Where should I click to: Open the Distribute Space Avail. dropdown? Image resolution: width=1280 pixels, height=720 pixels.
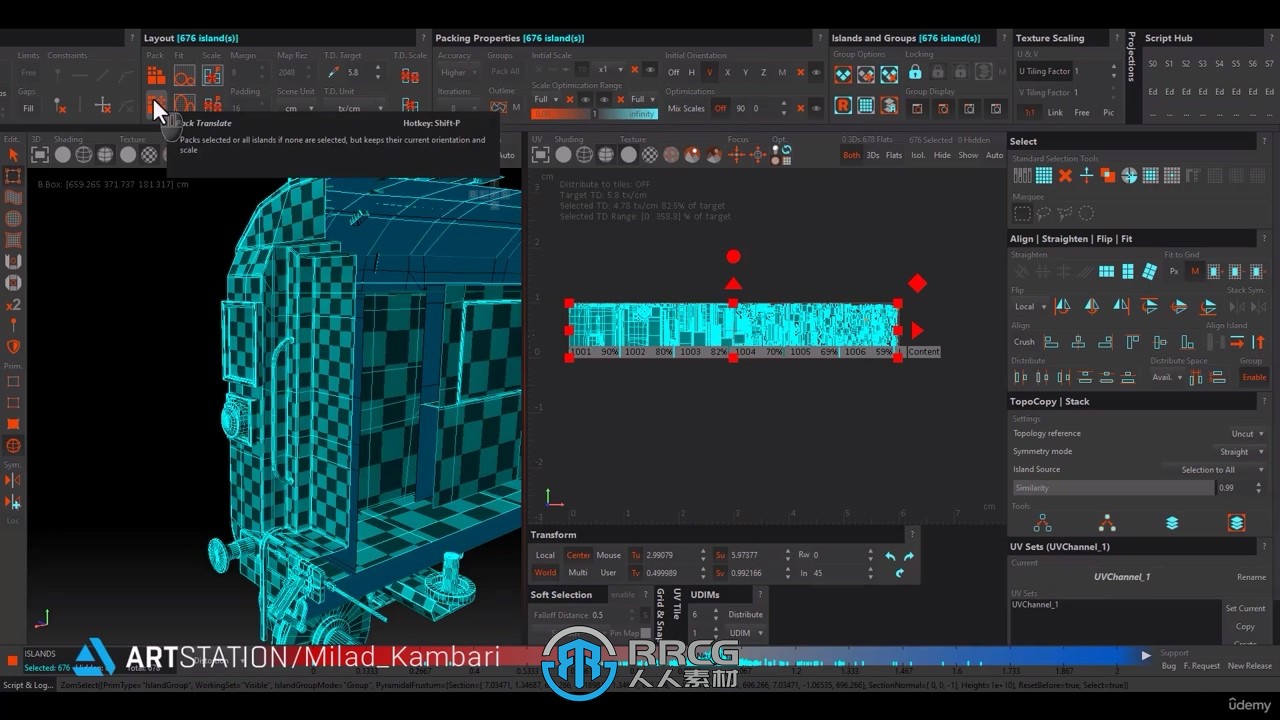click(1167, 377)
